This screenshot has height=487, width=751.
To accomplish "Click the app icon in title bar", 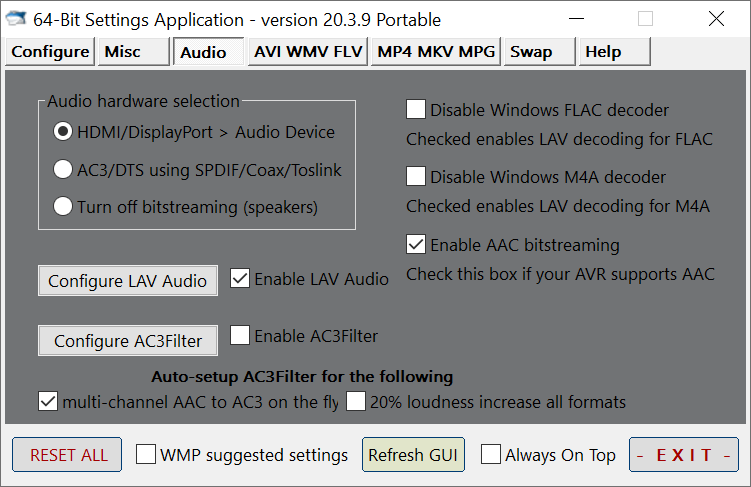I will coord(18,19).
